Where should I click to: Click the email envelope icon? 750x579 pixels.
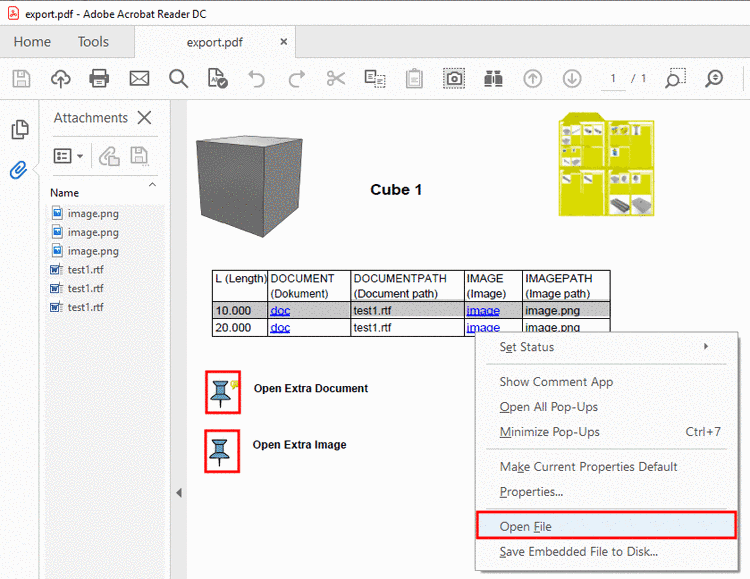[x=139, y=78]
